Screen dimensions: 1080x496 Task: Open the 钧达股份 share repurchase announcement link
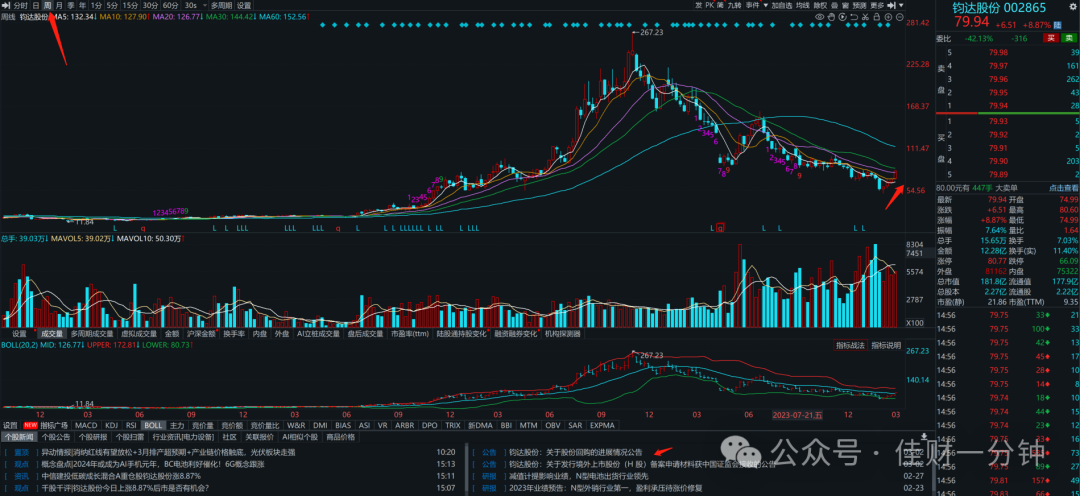[575, 453]
